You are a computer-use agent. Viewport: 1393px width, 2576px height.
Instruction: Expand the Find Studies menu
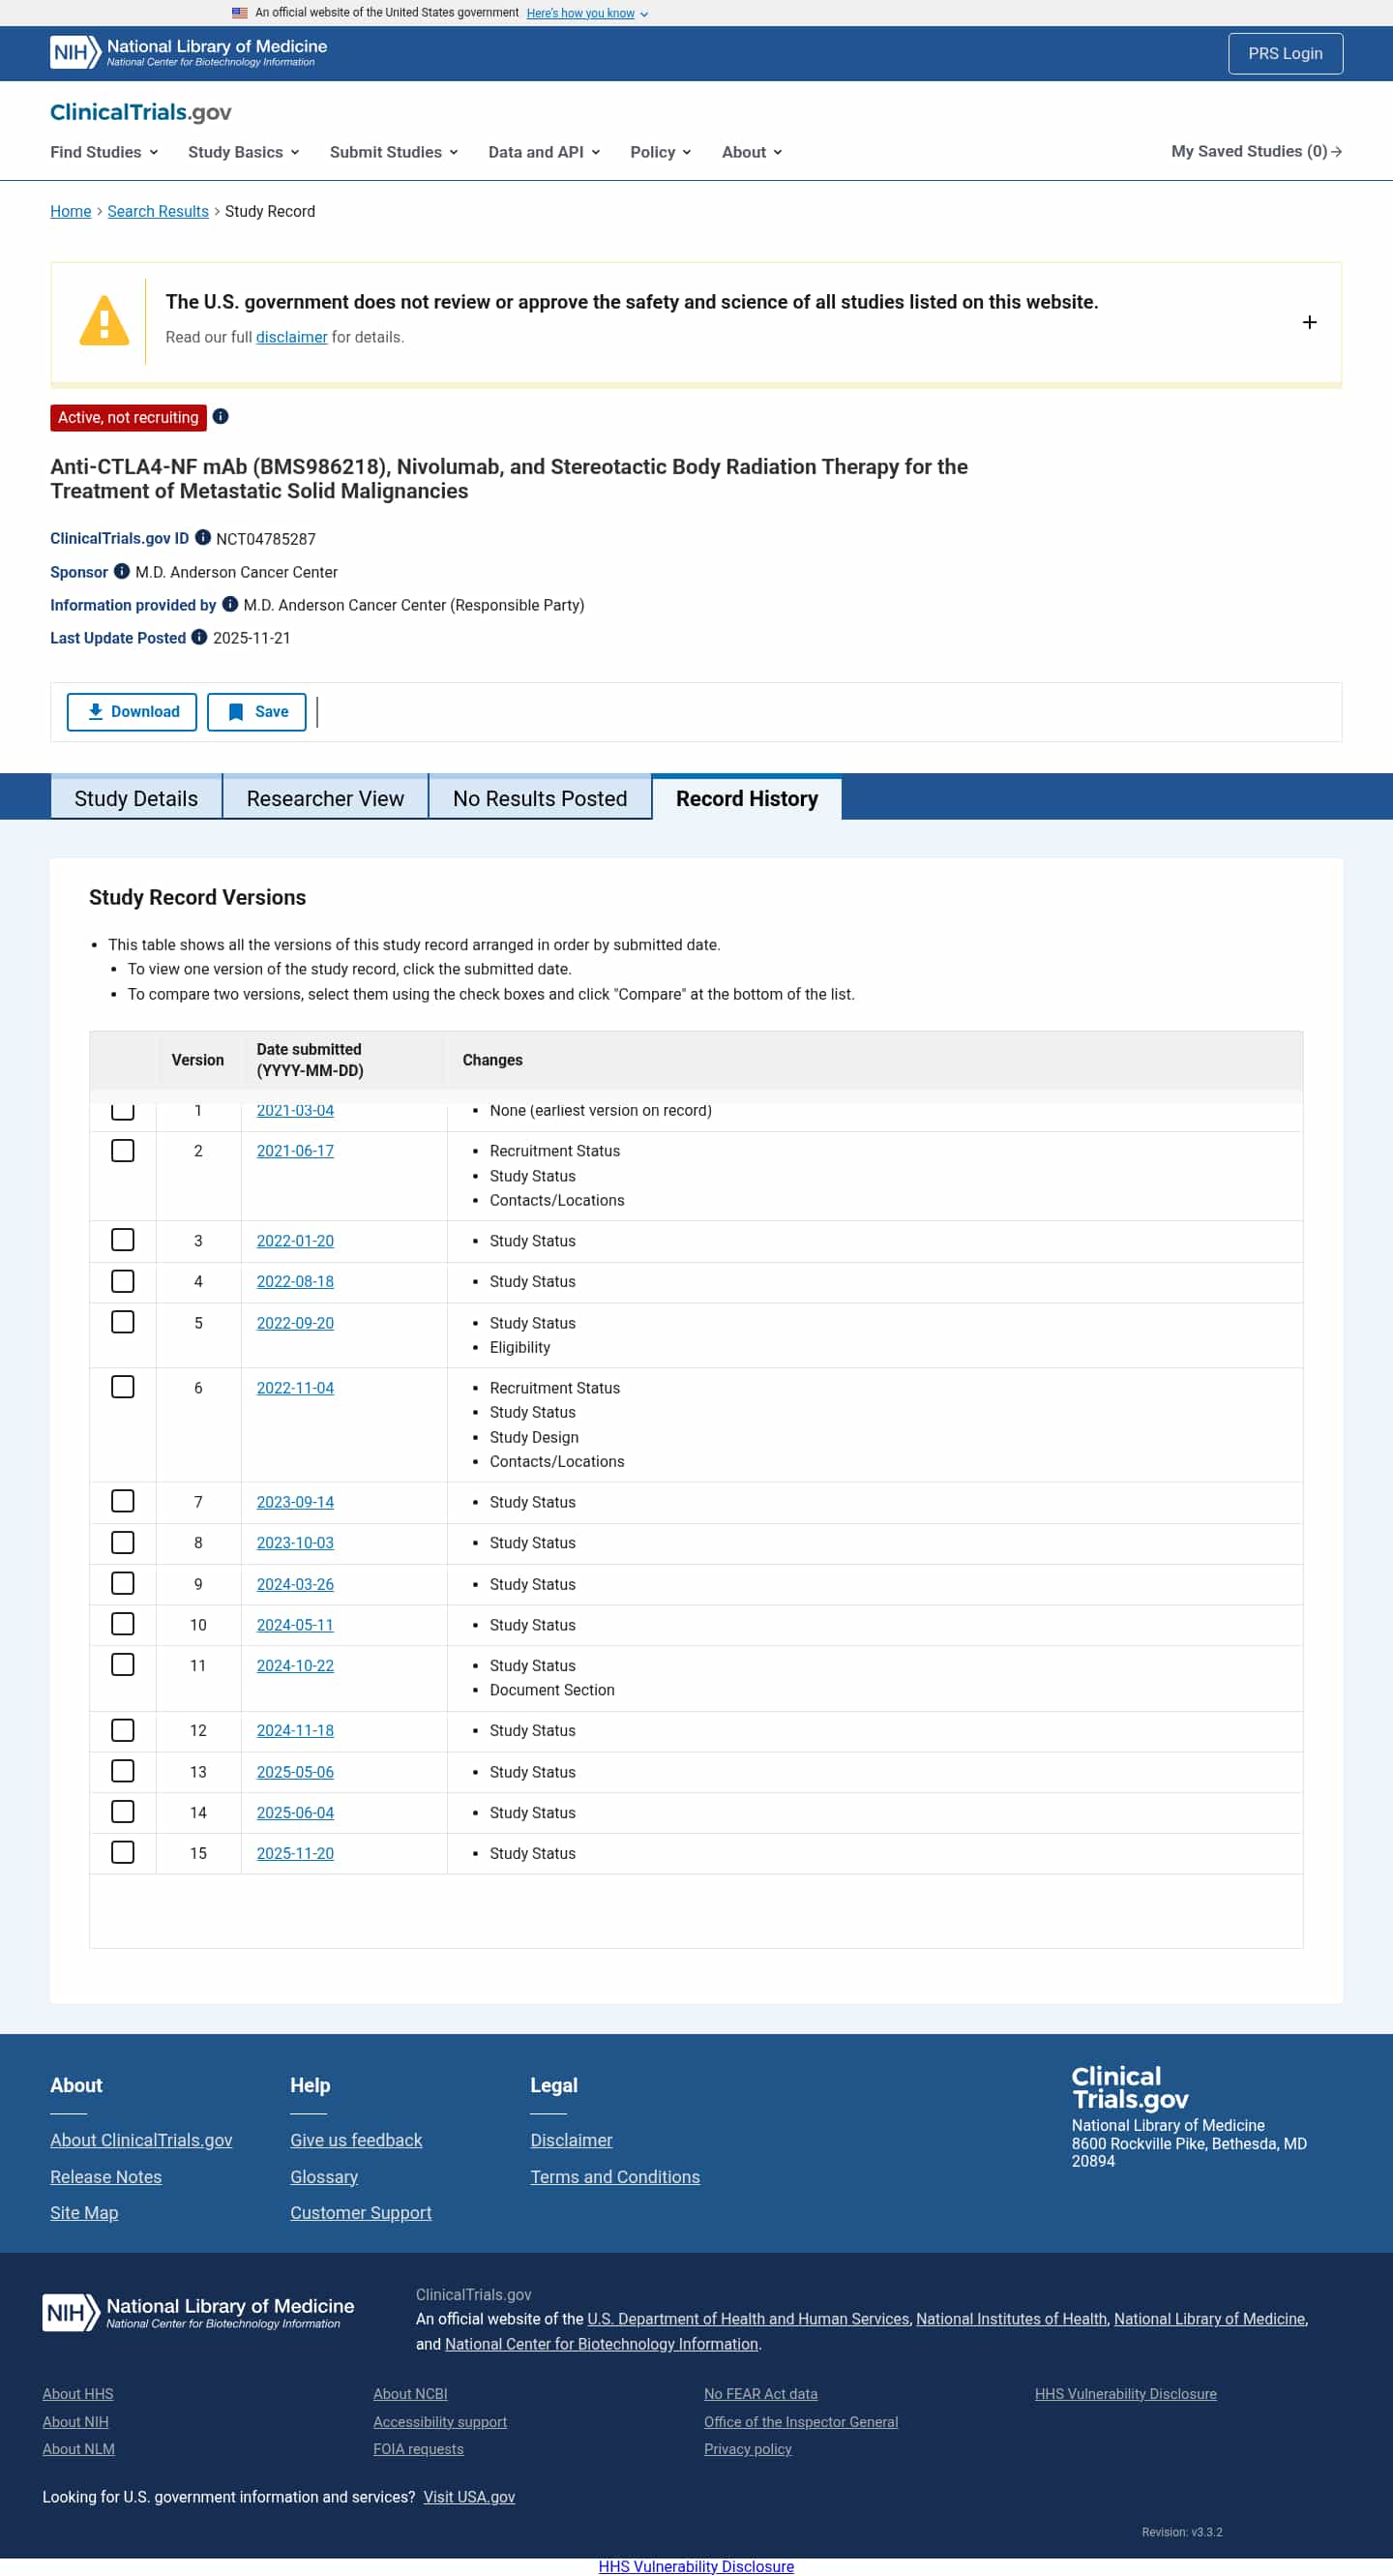click(104, 152)
